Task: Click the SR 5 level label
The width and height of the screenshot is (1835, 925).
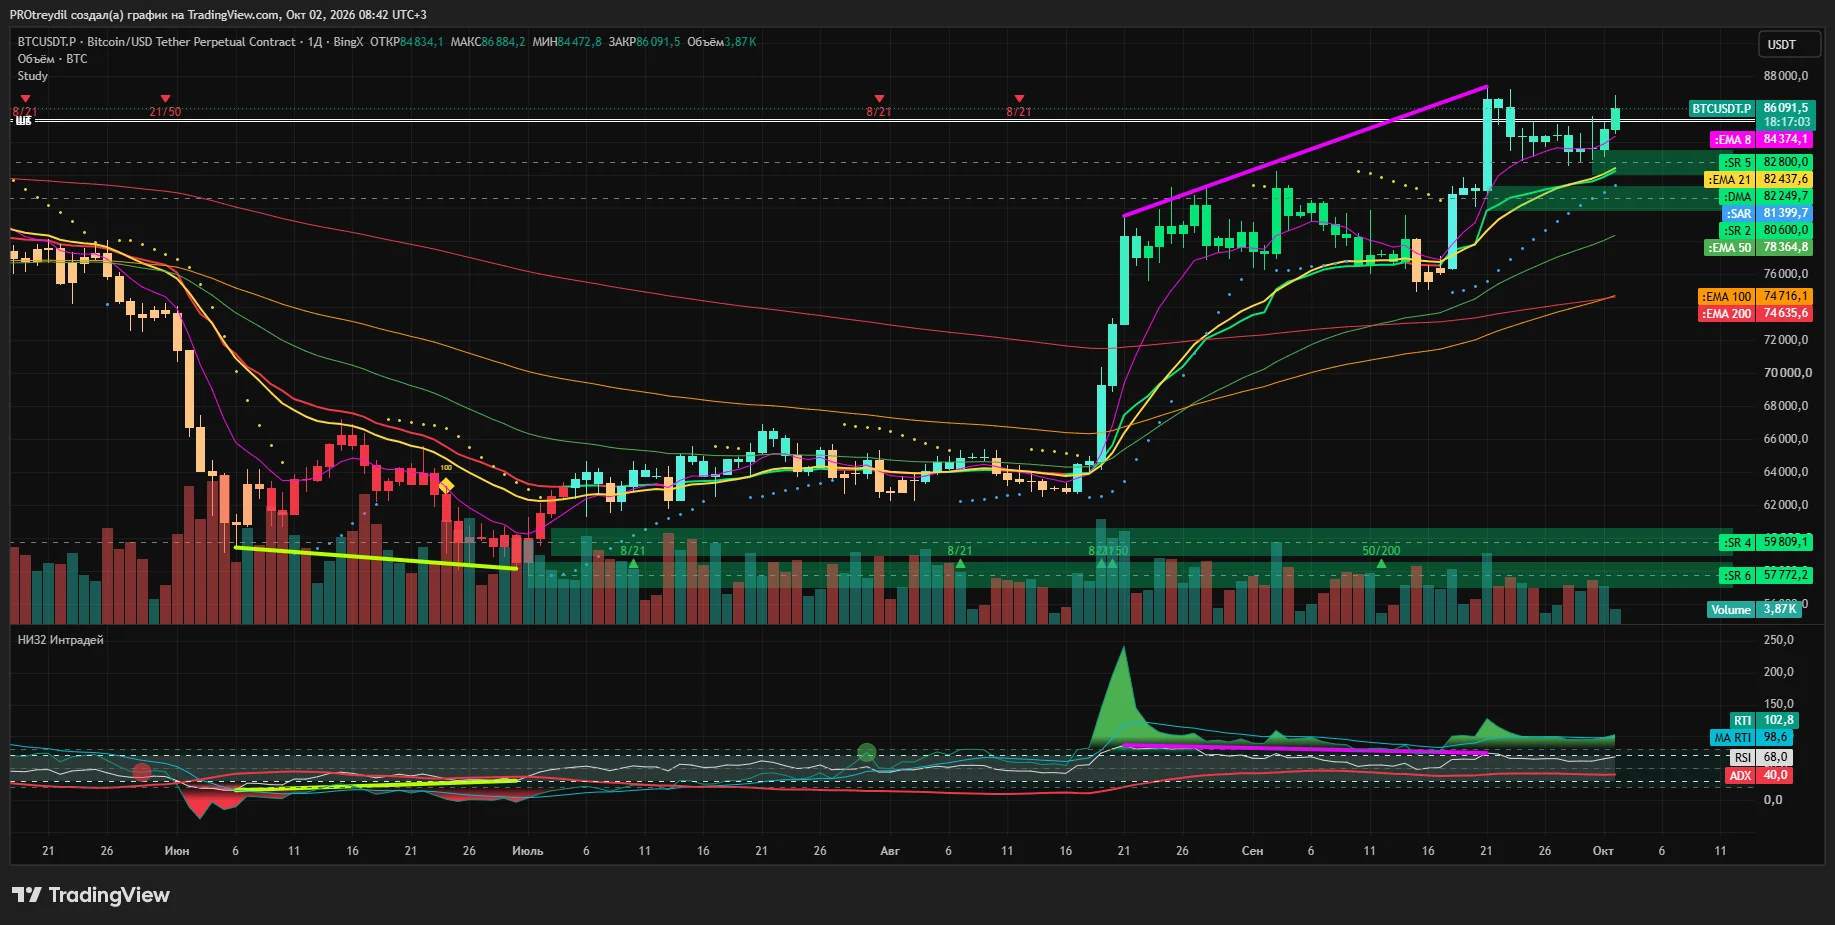Action: [x=1766, y=162]
